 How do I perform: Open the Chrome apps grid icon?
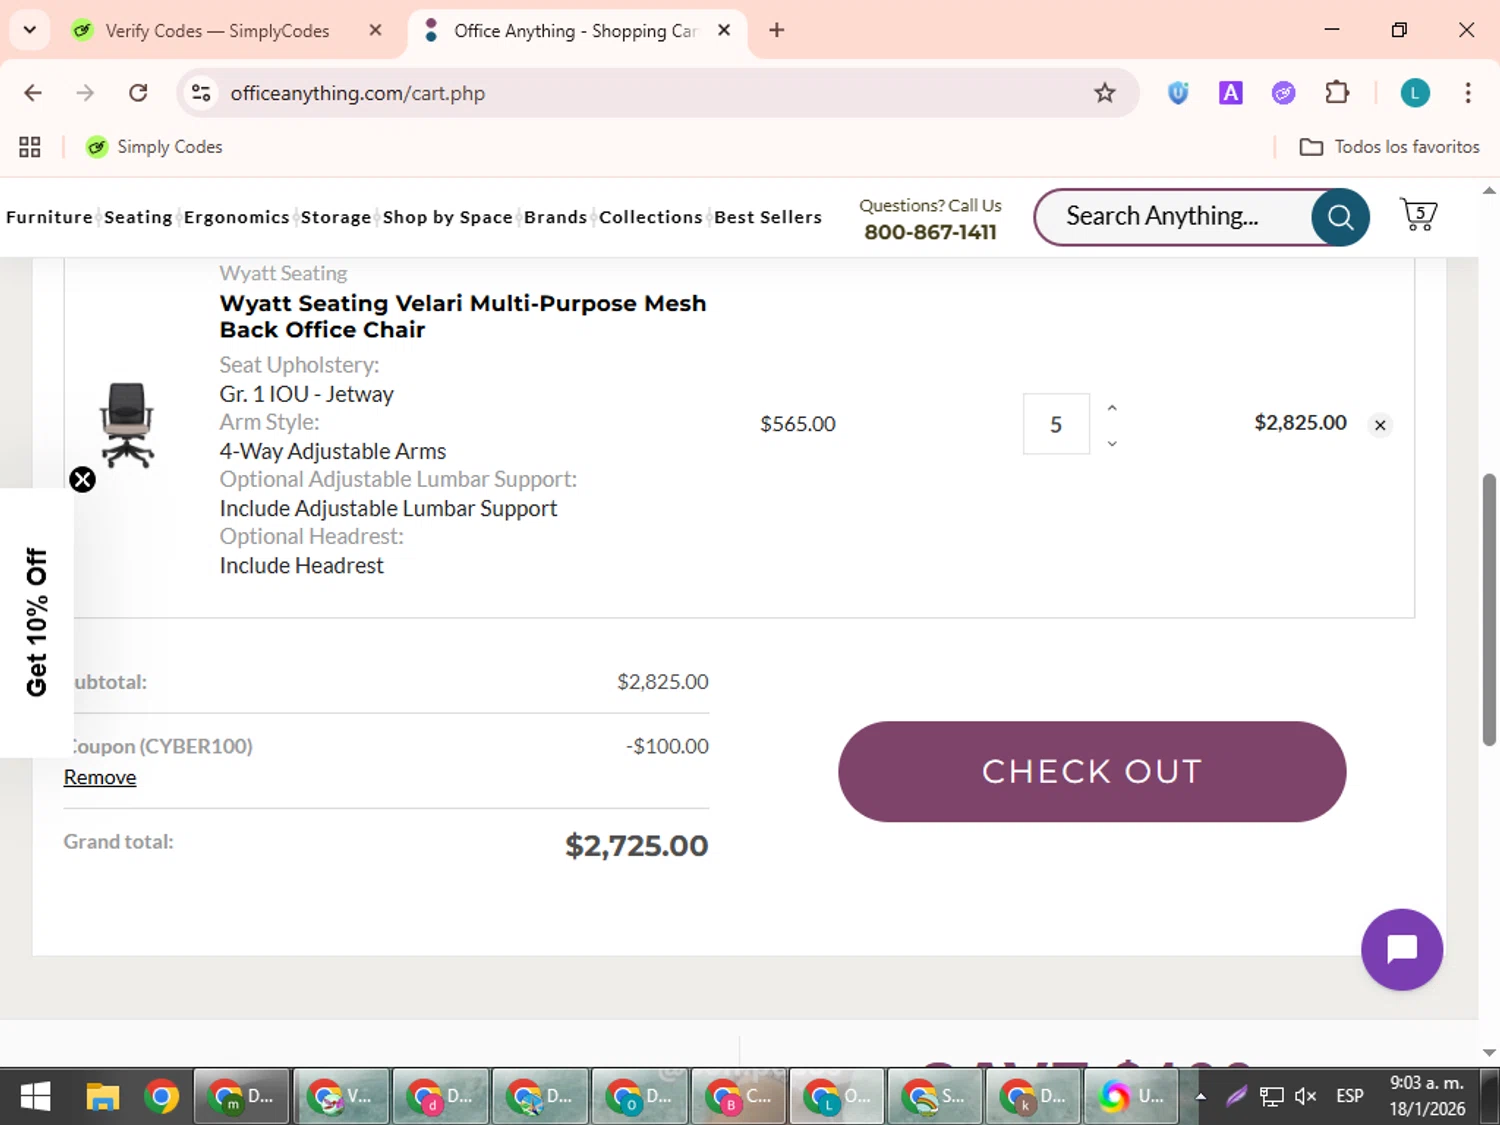(x=30, y=147)
